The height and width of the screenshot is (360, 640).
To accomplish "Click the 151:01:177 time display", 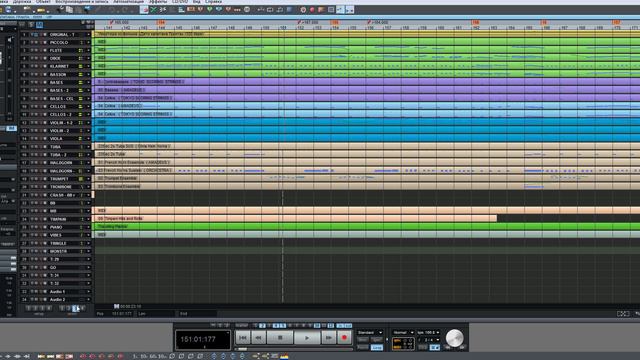I will click(203, 339).
